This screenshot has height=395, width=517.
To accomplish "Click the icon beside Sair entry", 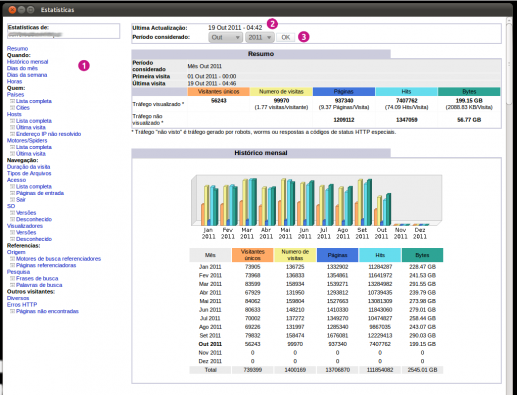I will 12,200.
